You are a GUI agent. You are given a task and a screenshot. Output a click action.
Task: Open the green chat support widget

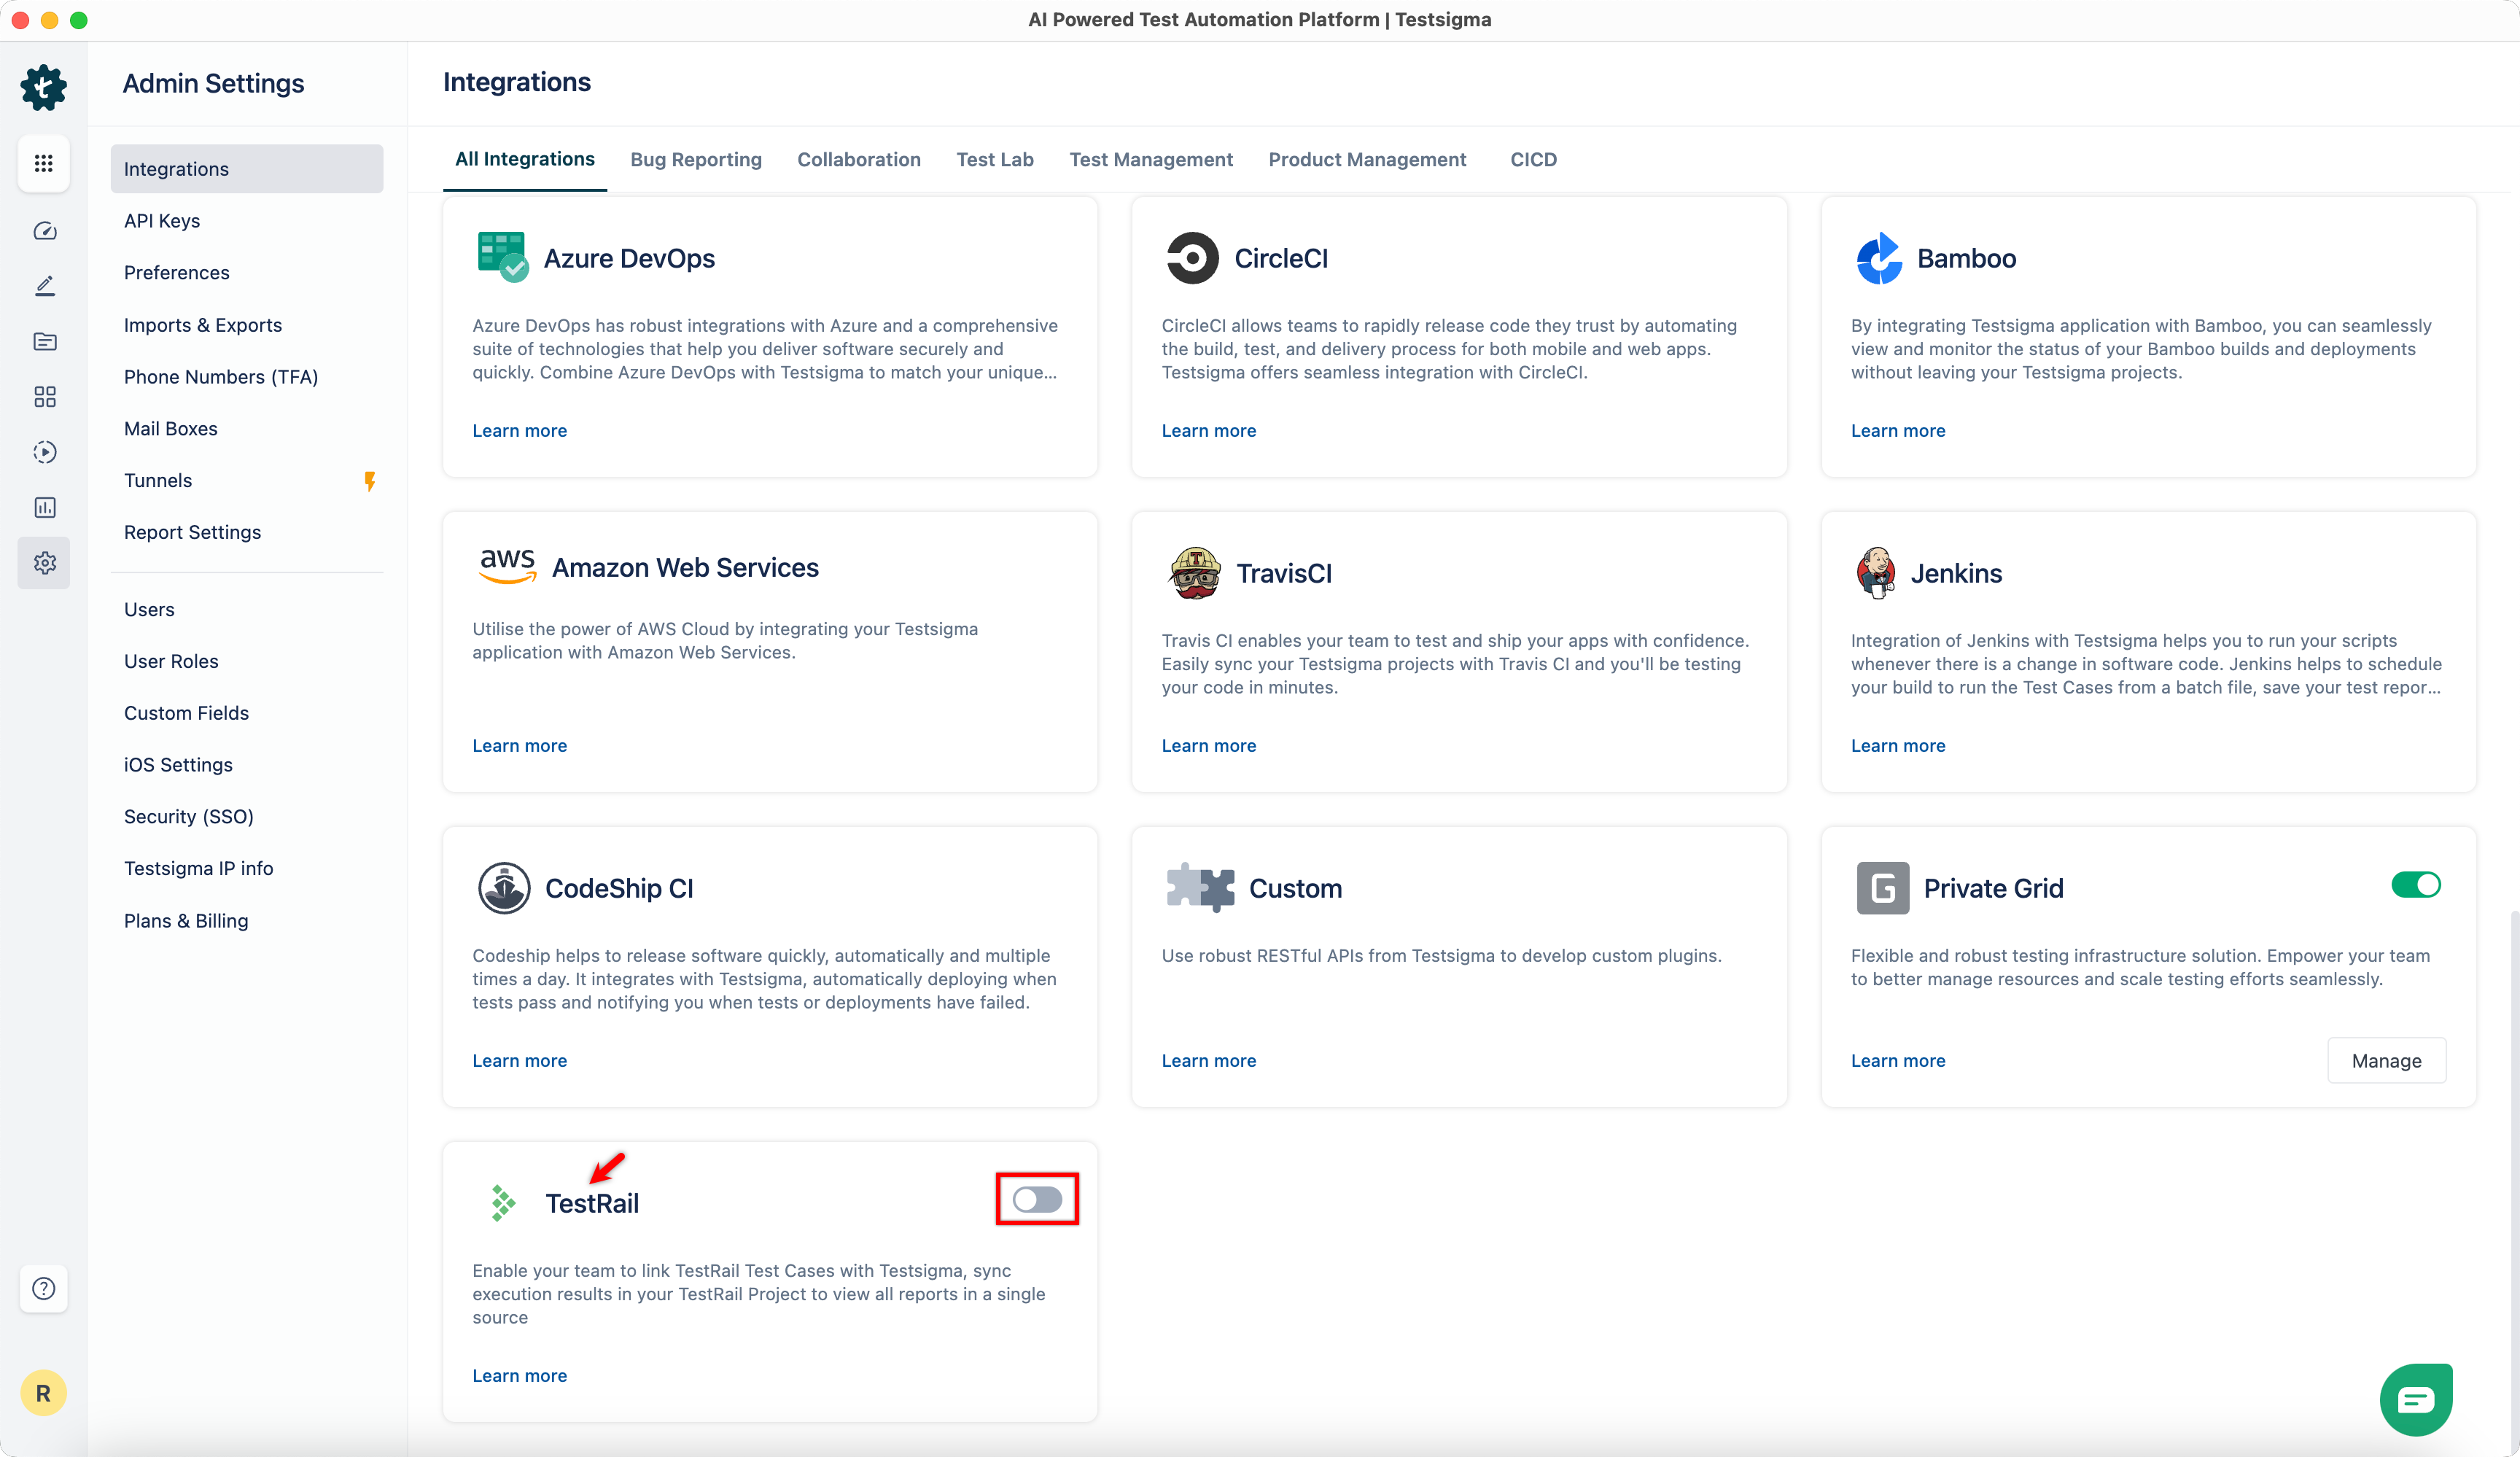[2415, 1399]
